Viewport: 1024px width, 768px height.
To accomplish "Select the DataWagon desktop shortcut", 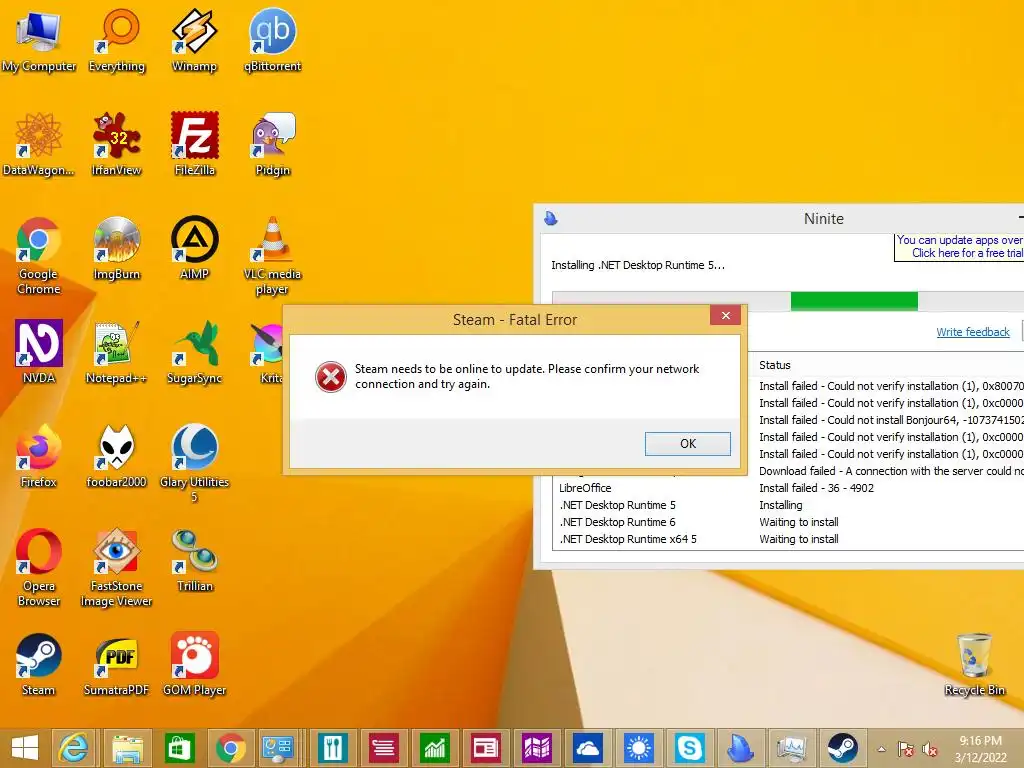I will point(39,144).
